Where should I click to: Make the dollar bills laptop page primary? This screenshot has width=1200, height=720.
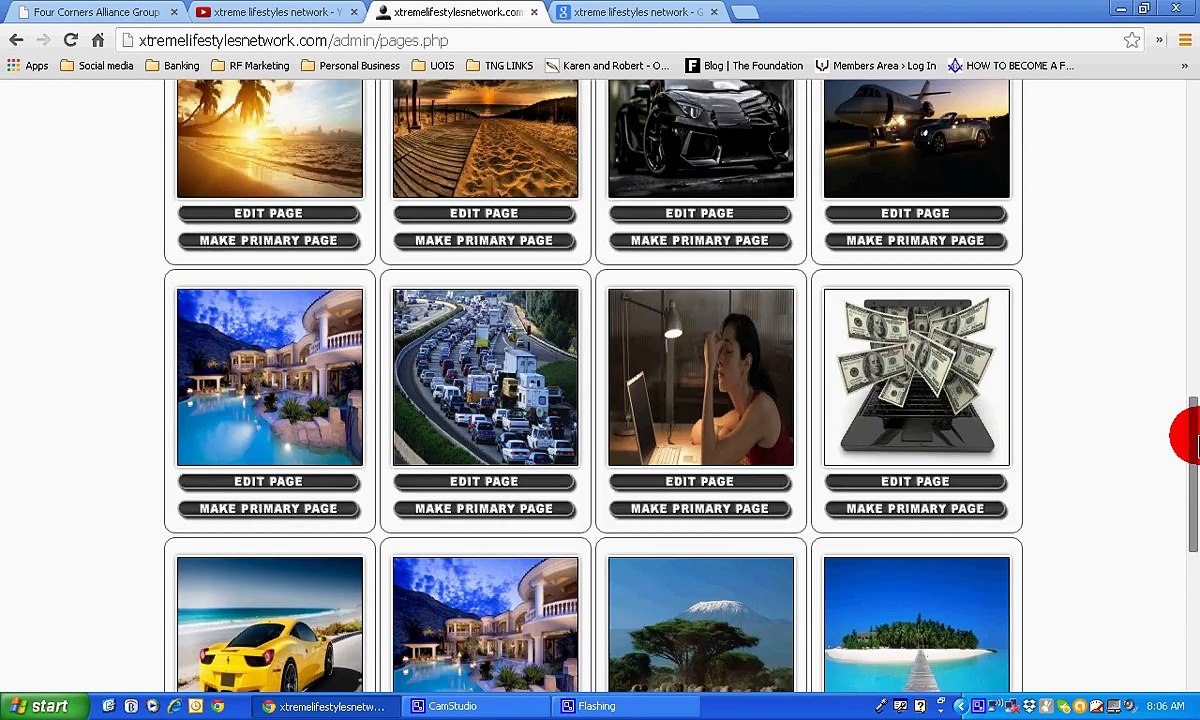916,509
